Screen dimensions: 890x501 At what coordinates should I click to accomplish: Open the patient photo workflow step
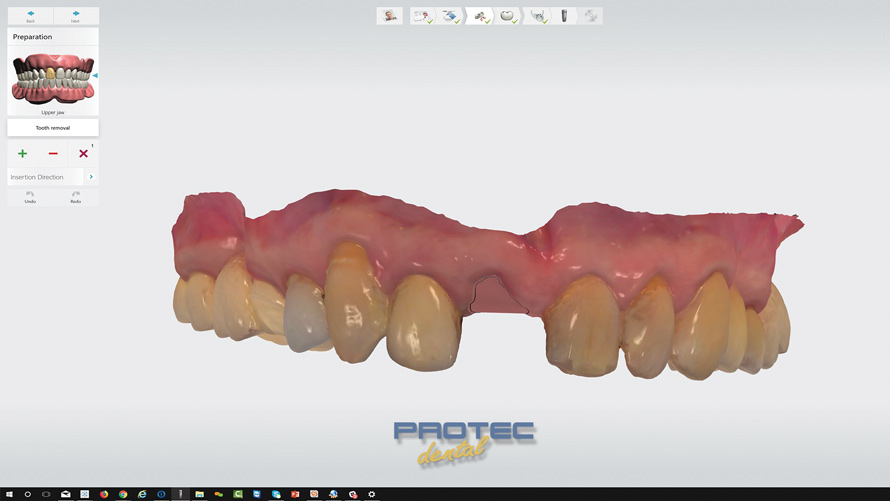(389, 16)
